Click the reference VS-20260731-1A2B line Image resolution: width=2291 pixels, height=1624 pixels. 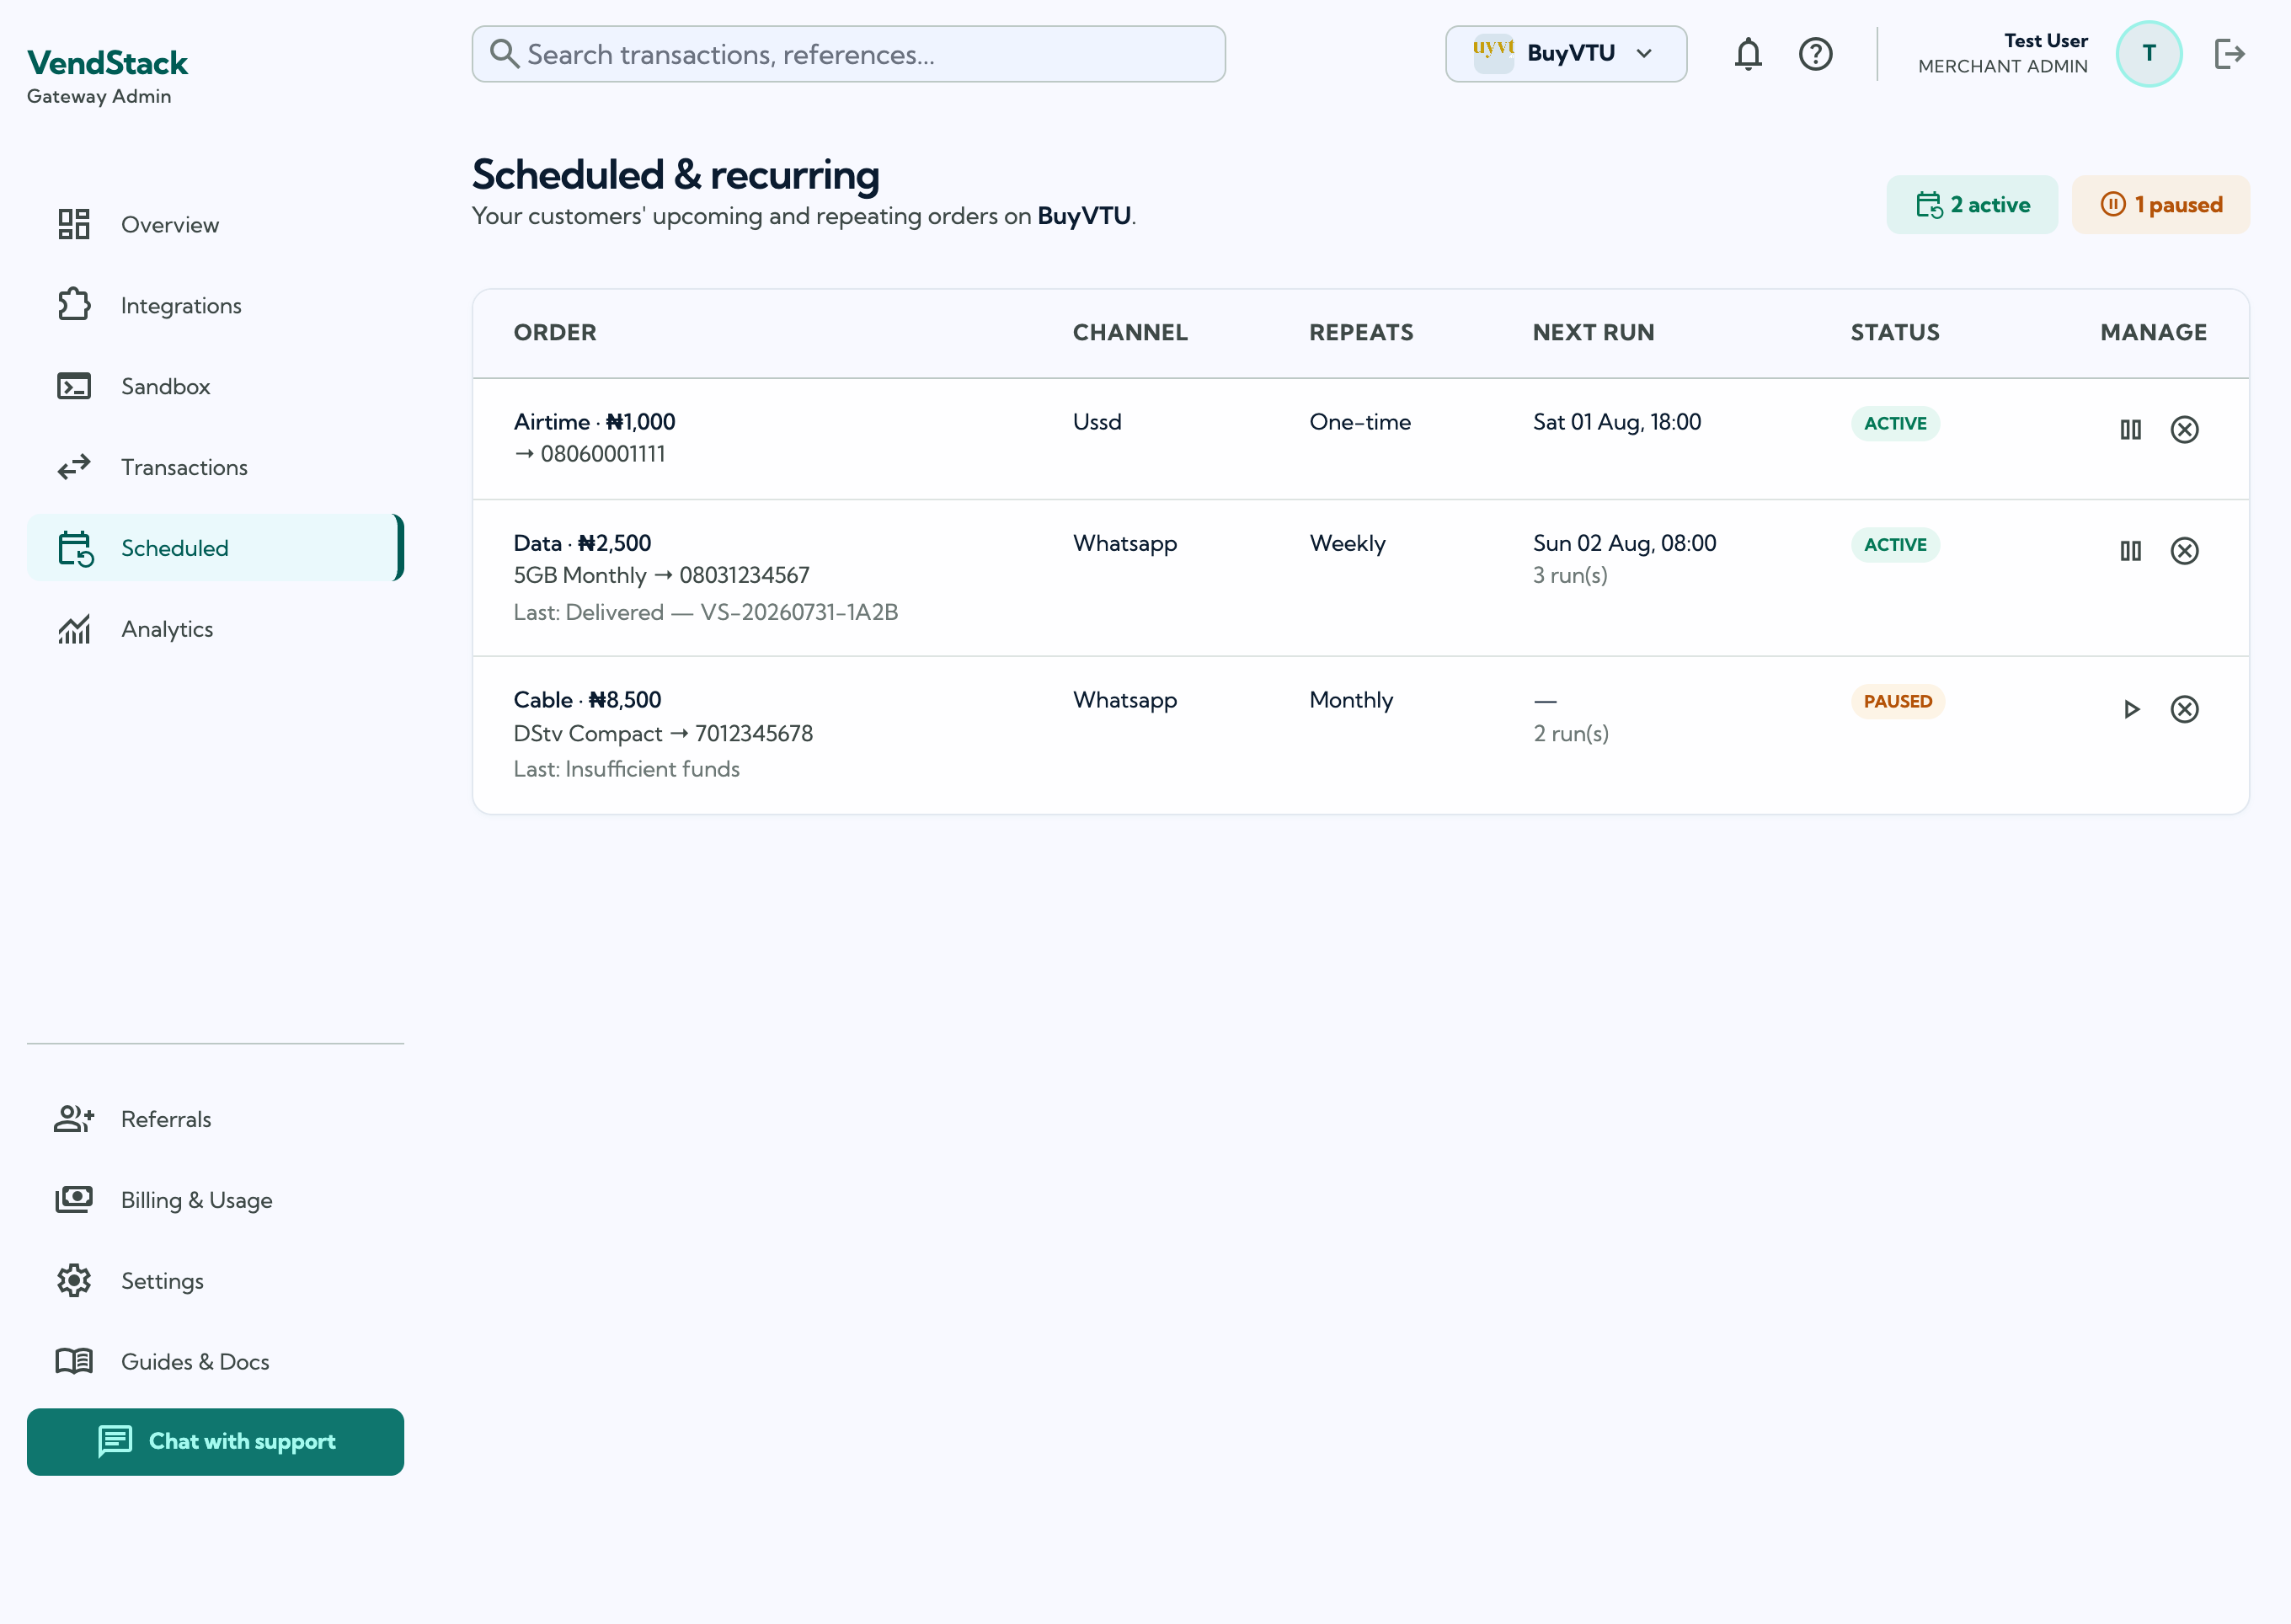click(706, 612)
